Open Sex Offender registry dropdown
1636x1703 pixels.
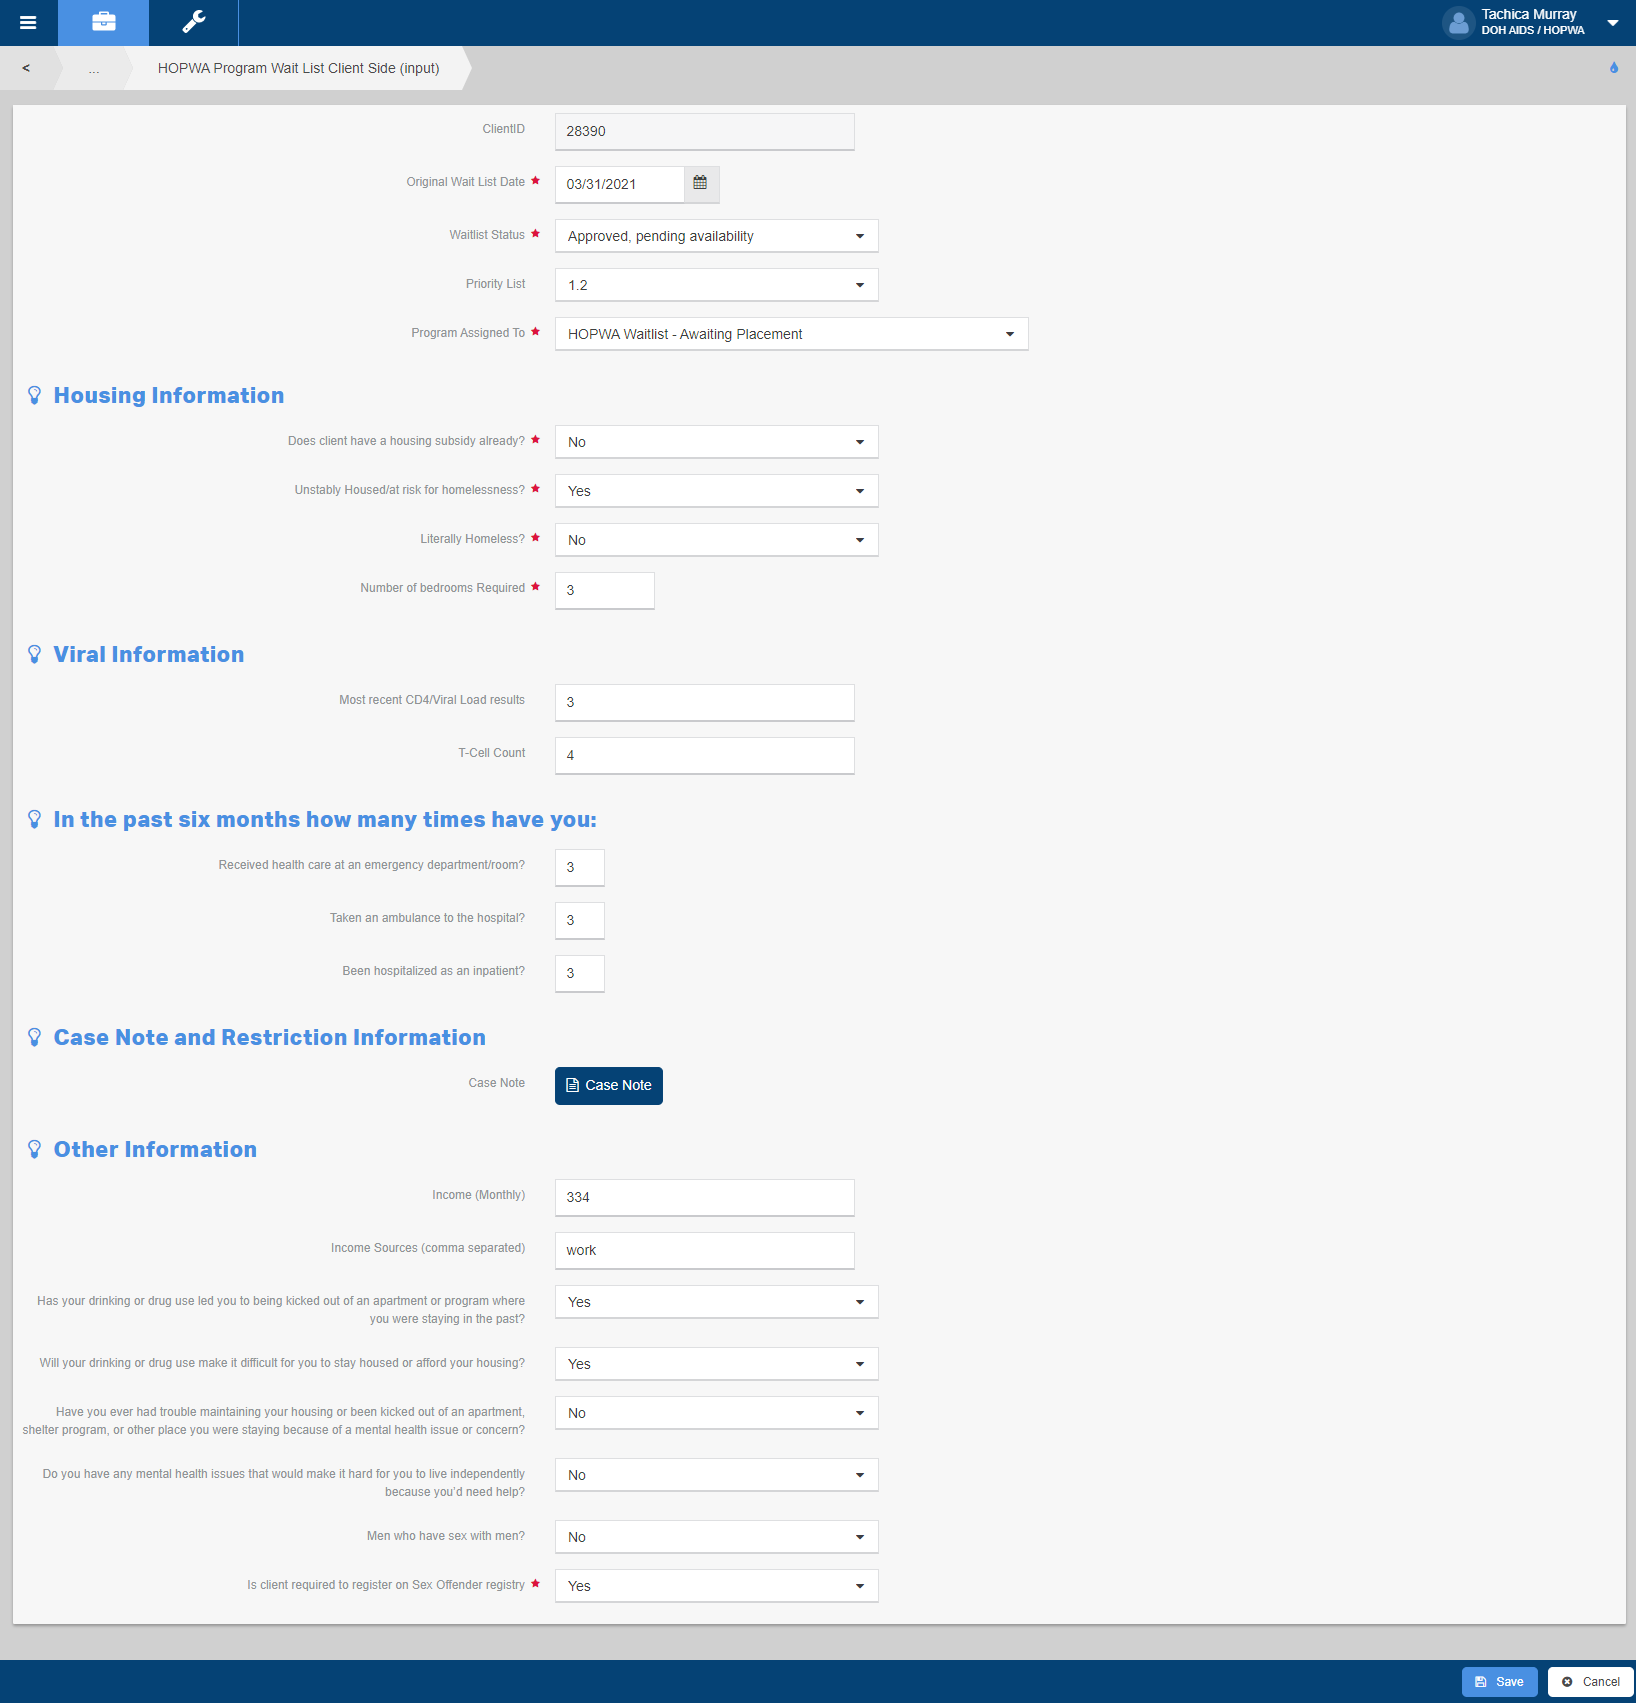(716, 1586)
